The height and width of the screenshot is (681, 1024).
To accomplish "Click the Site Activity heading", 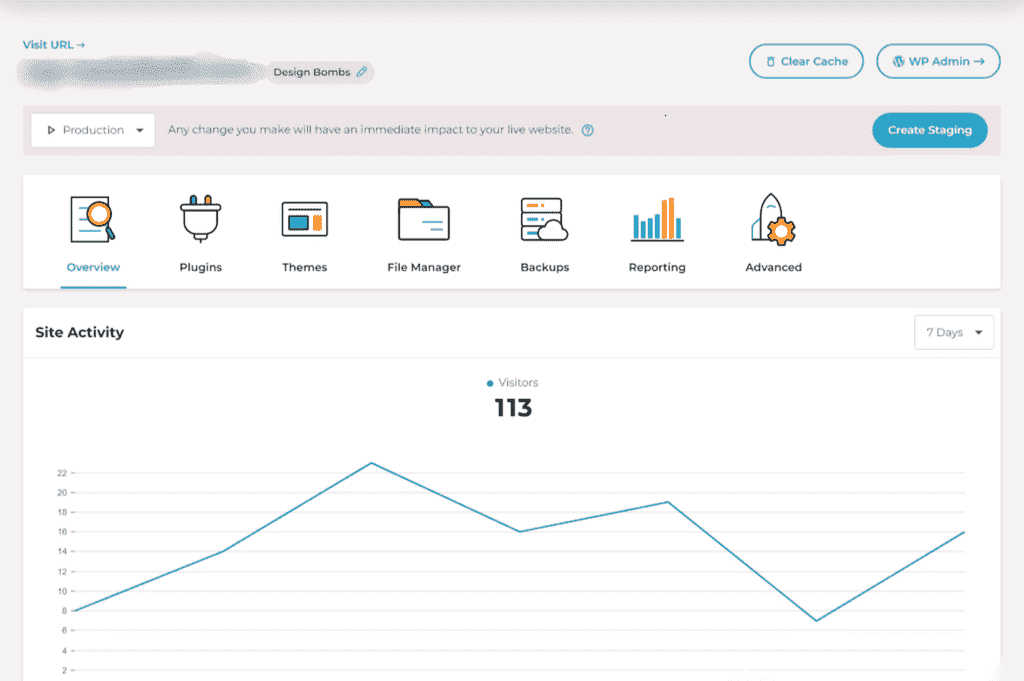I will 80,332.
